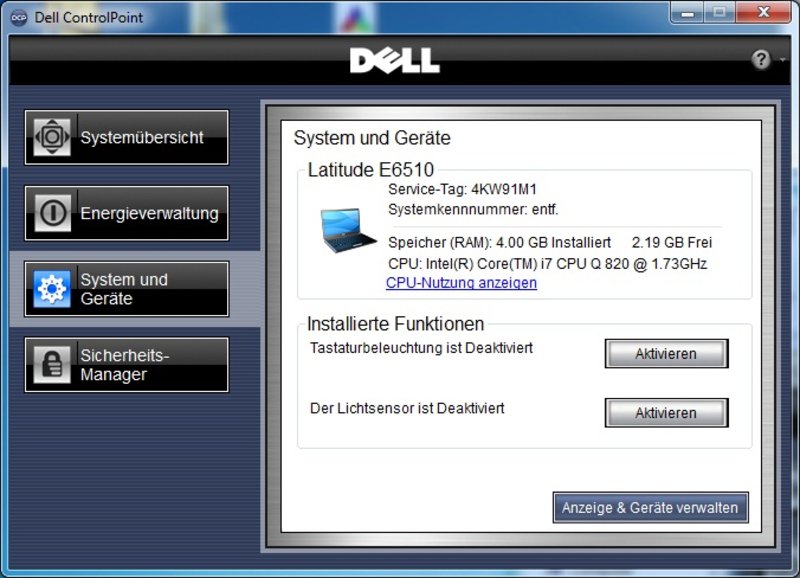Click the Energieverwaltung power icon
The height and width of the screenshot is (578, 800).
pos(52,213)
